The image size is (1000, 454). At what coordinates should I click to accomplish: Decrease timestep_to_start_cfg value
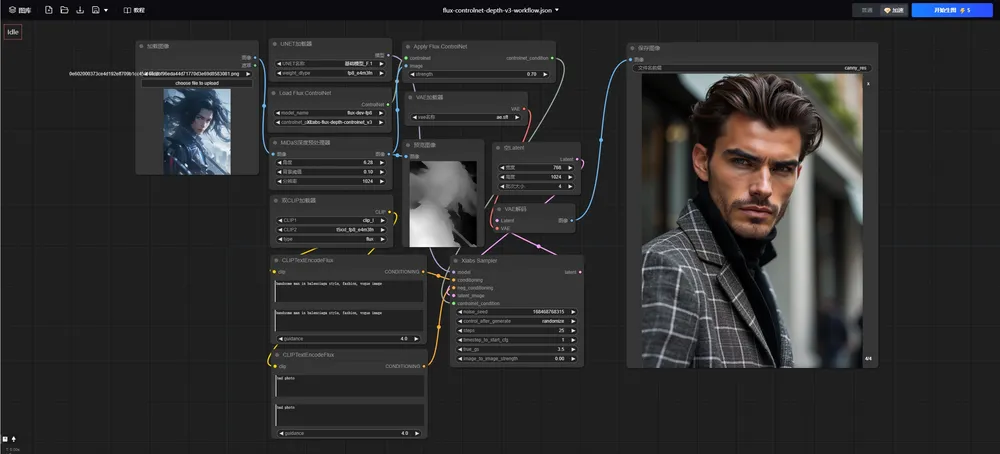(x=461, y=340)
